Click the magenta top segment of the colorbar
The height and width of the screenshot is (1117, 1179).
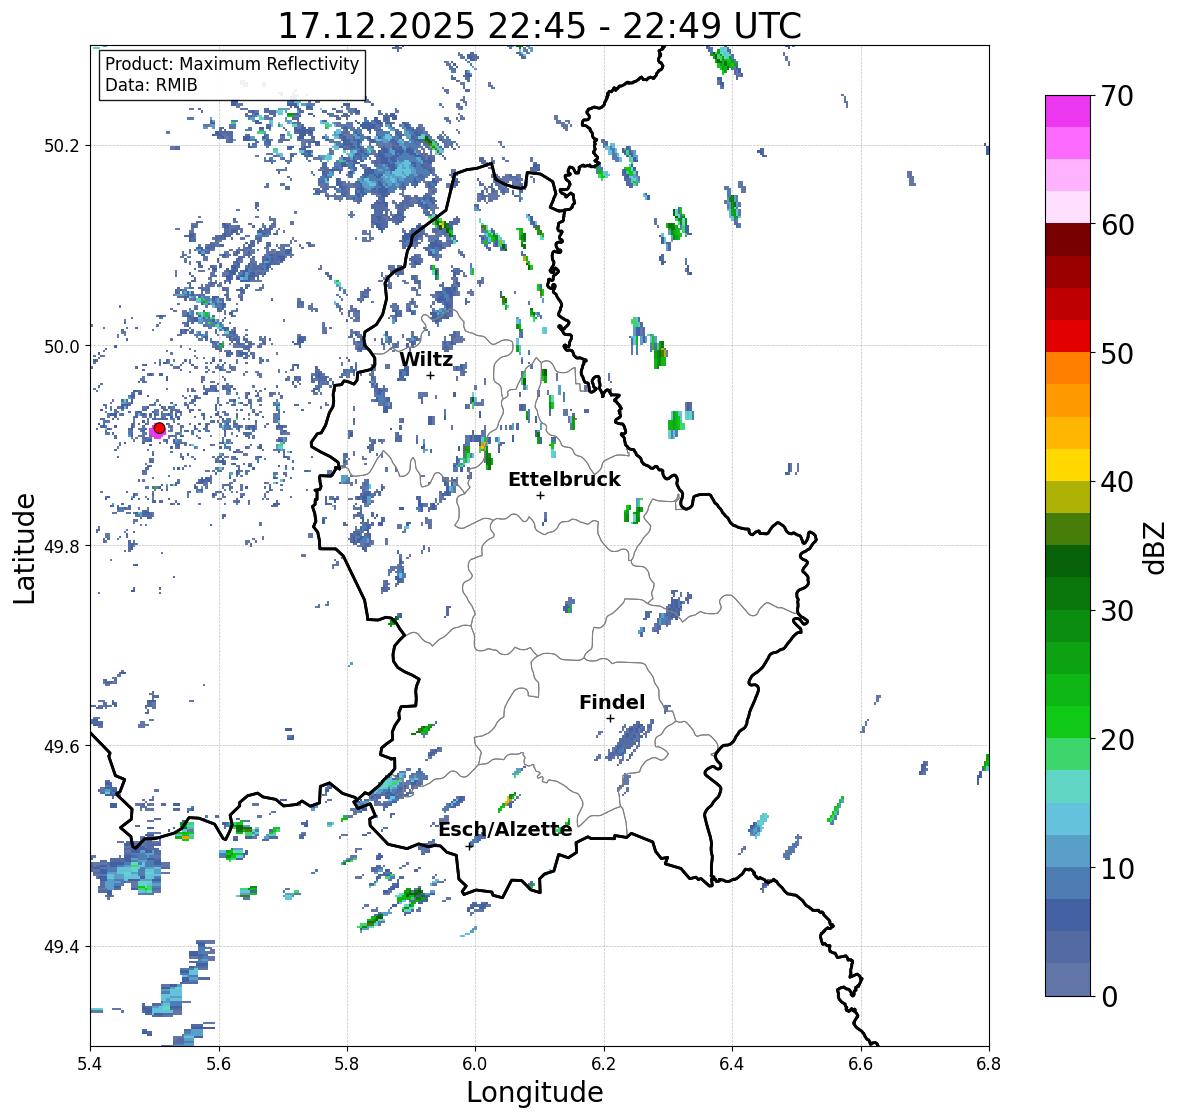1068,111
